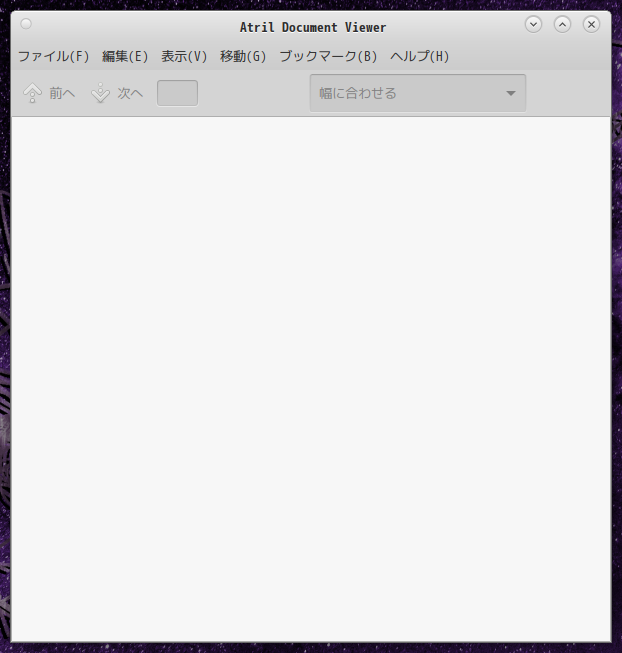
Task: Minimize the Atril Document Viewer window
Action: (533, 25)
